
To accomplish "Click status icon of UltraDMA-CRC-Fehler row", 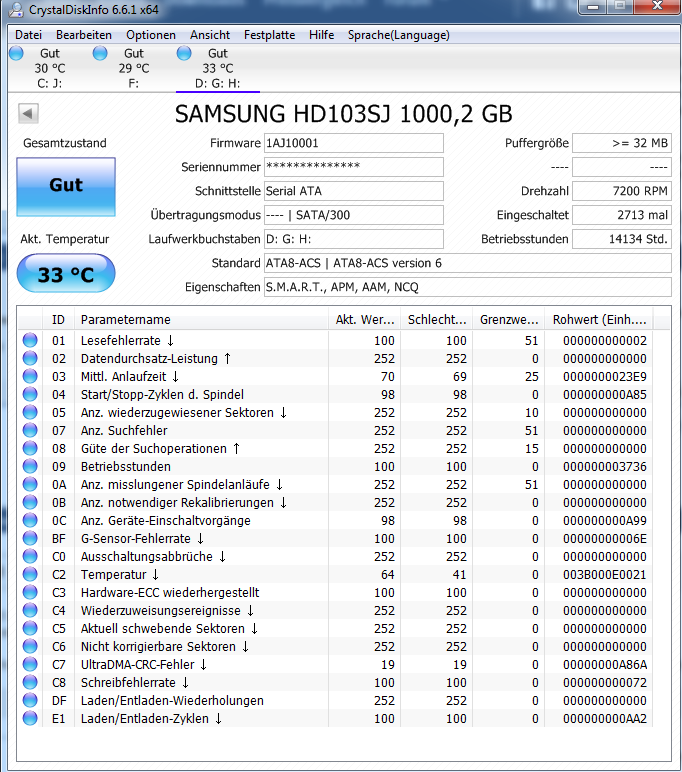I will point(30,664).
